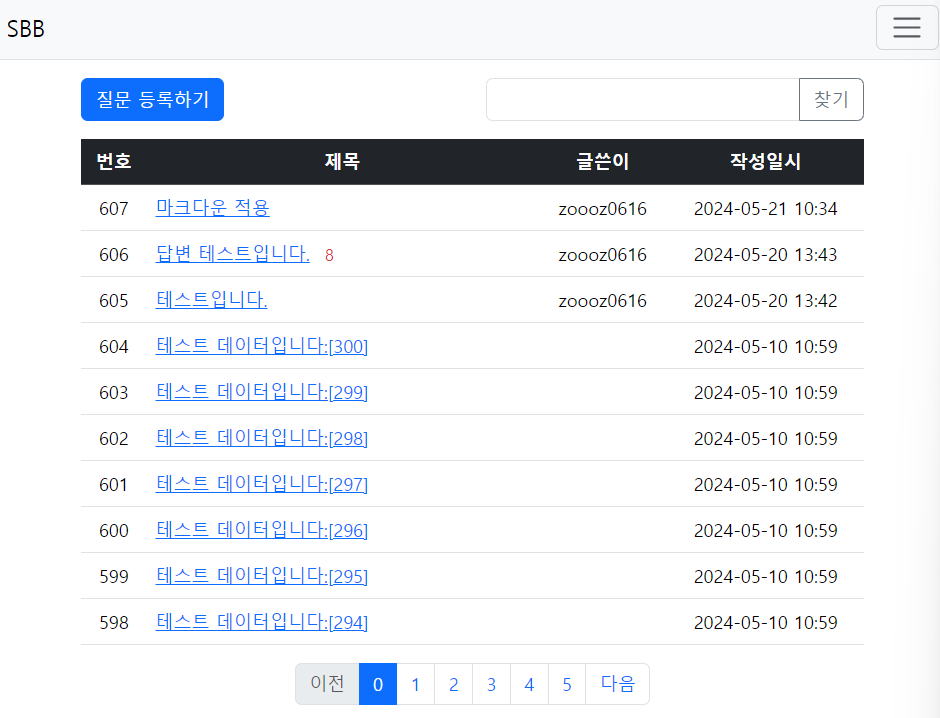Click the 글쓴이 column header
The height and width of the screenshot is (718, 940).
click(602, 162)
